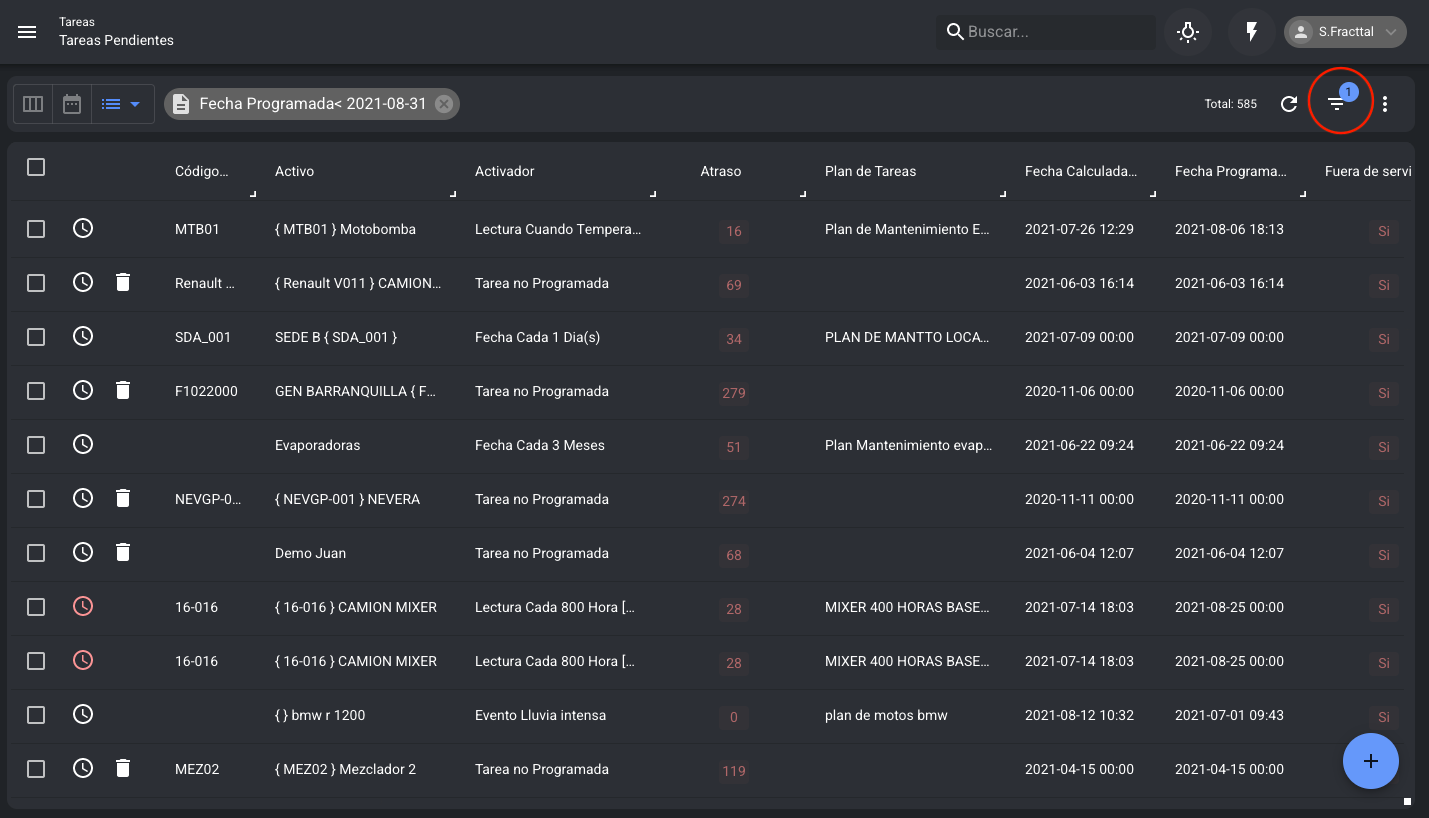This screenshot has height=818, width=1429.
Task: Open the S.Fracttal user account dropdown
Action: point(1345,32)
